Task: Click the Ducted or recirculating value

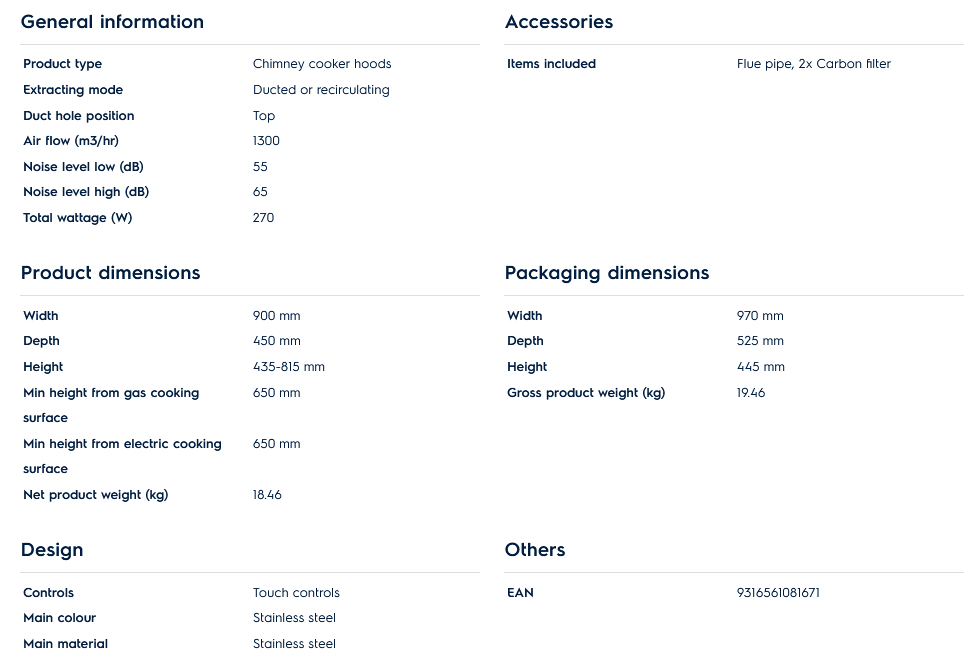Action: point(321,90)
